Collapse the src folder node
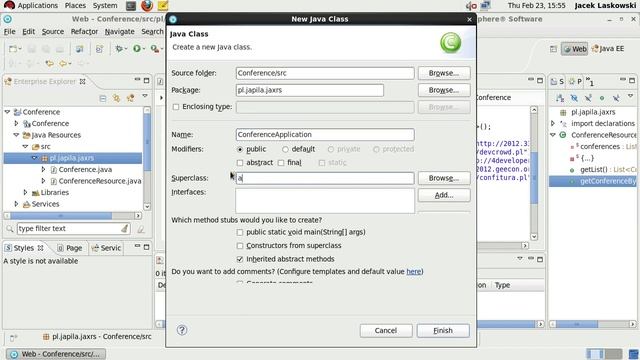This screenshot has height=360, width=640. (25, 146)
